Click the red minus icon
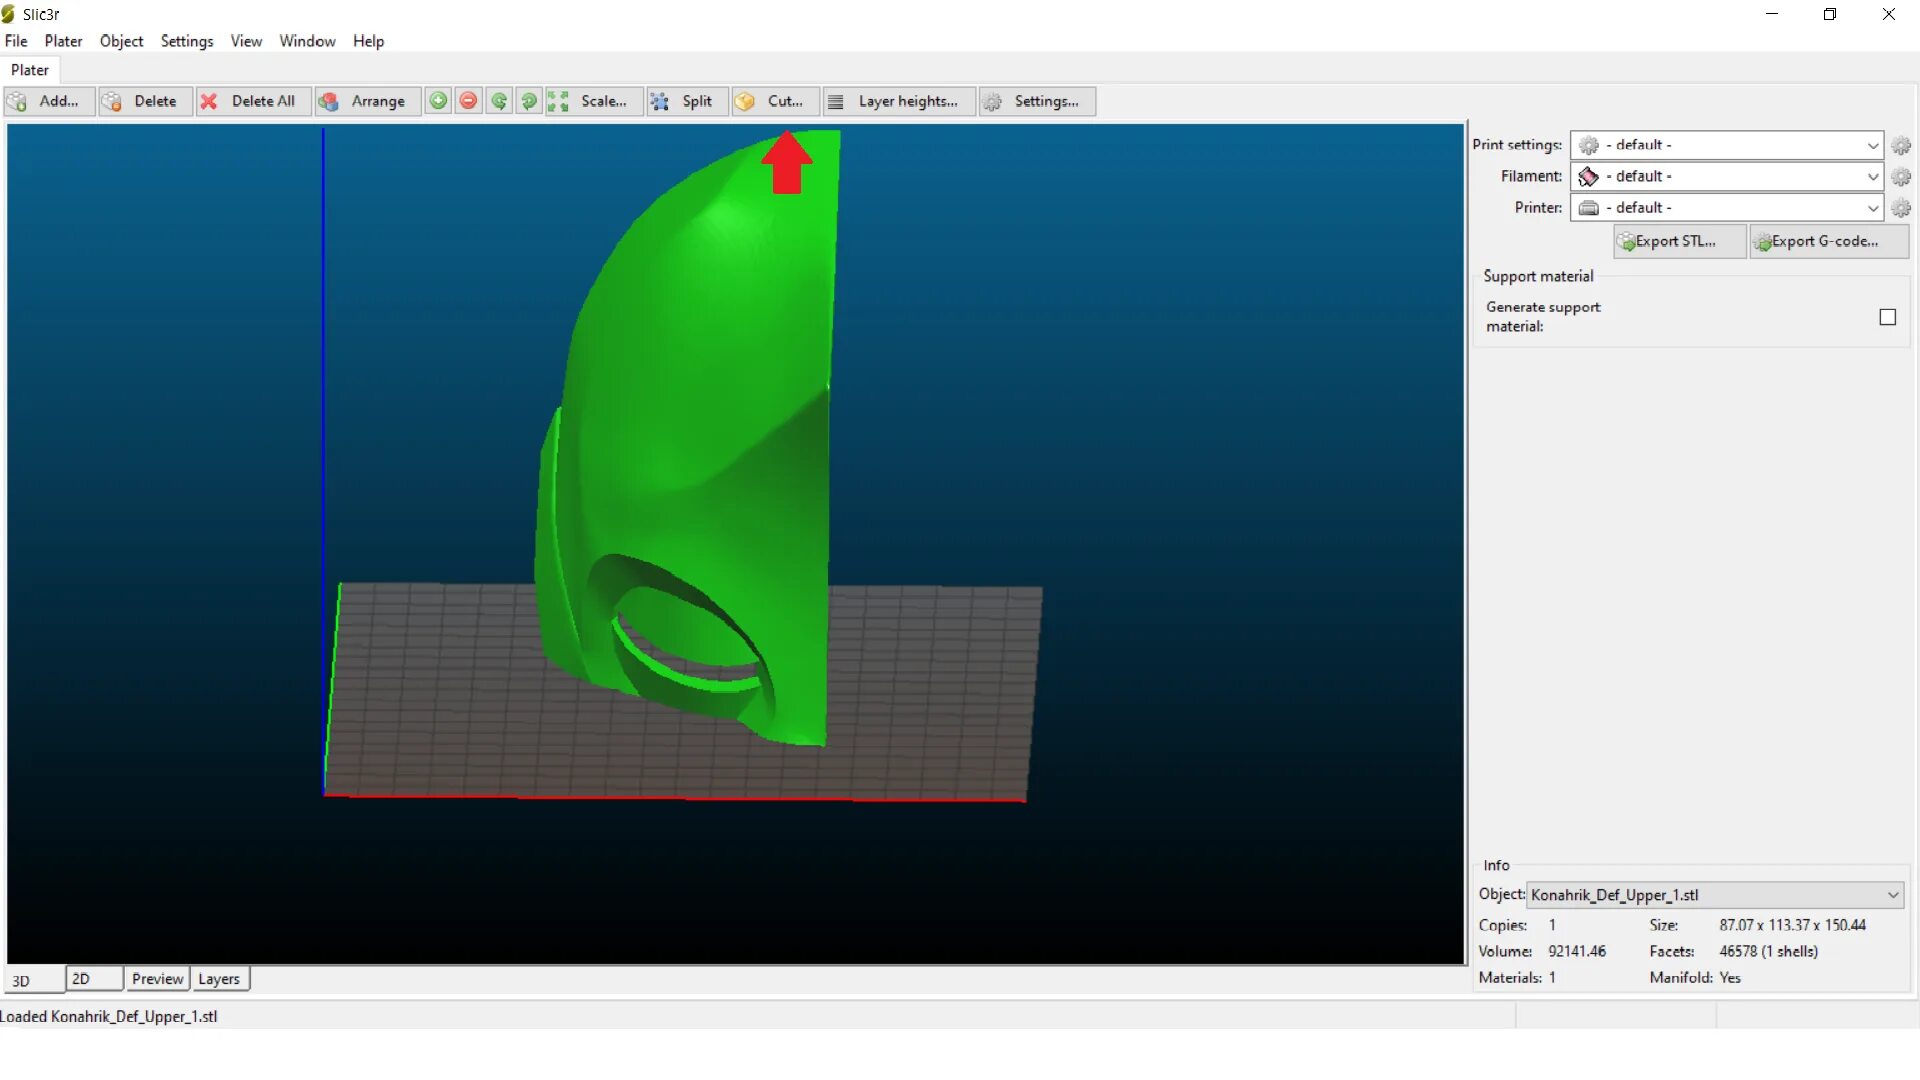The width and height of the screenshot is (1920, 1080). [x=468, y=101]
